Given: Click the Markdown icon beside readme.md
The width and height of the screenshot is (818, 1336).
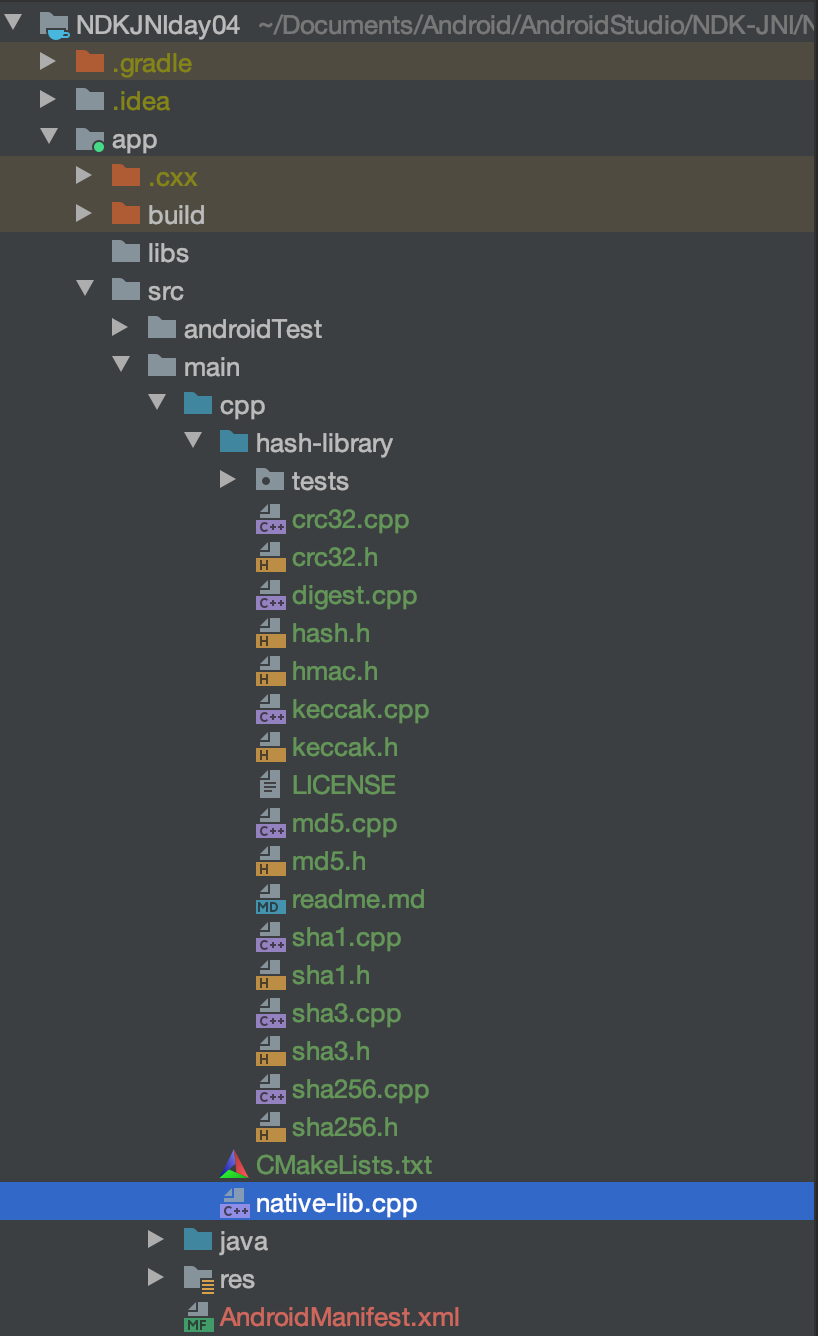Looking at the screenshot, I should click(x=268, y=899).
